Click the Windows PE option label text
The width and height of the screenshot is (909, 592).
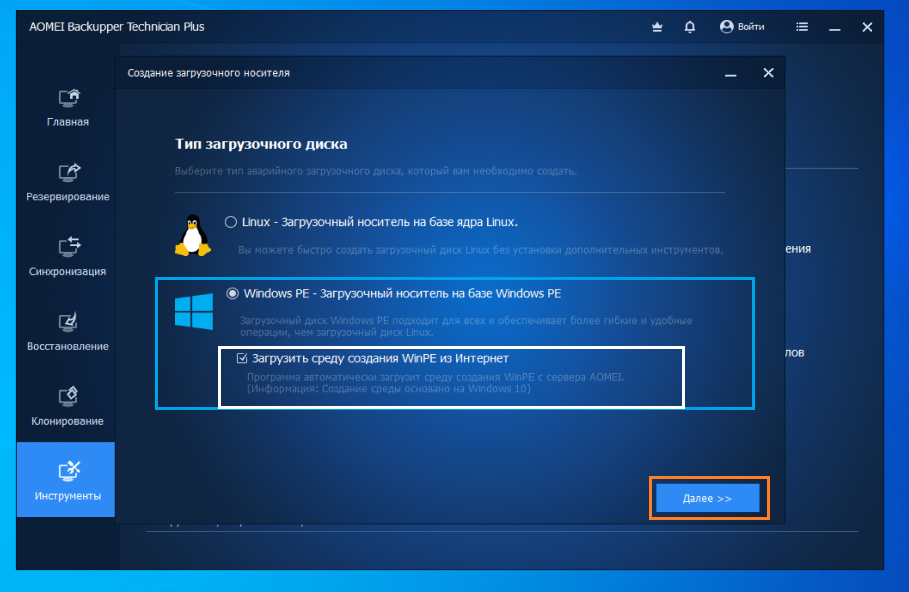(402, 293)
